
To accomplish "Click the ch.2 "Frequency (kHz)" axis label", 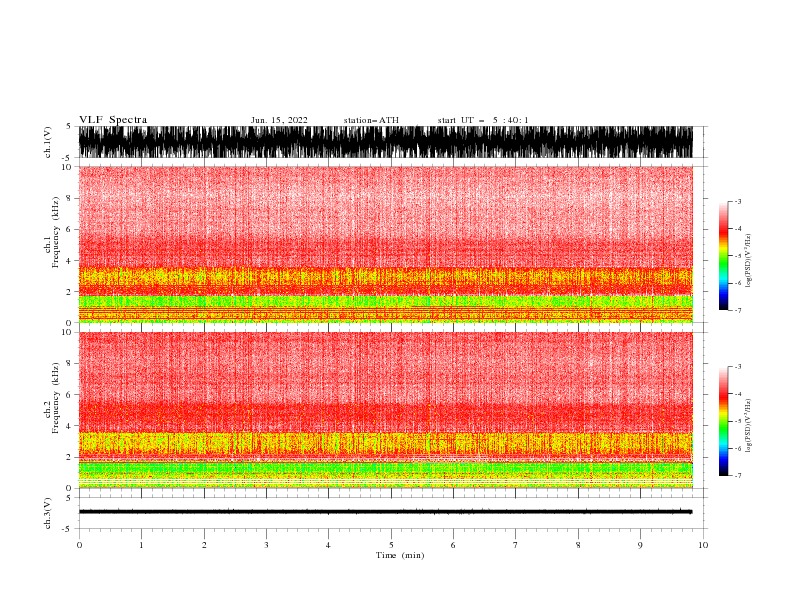I will tap(56, 398).
